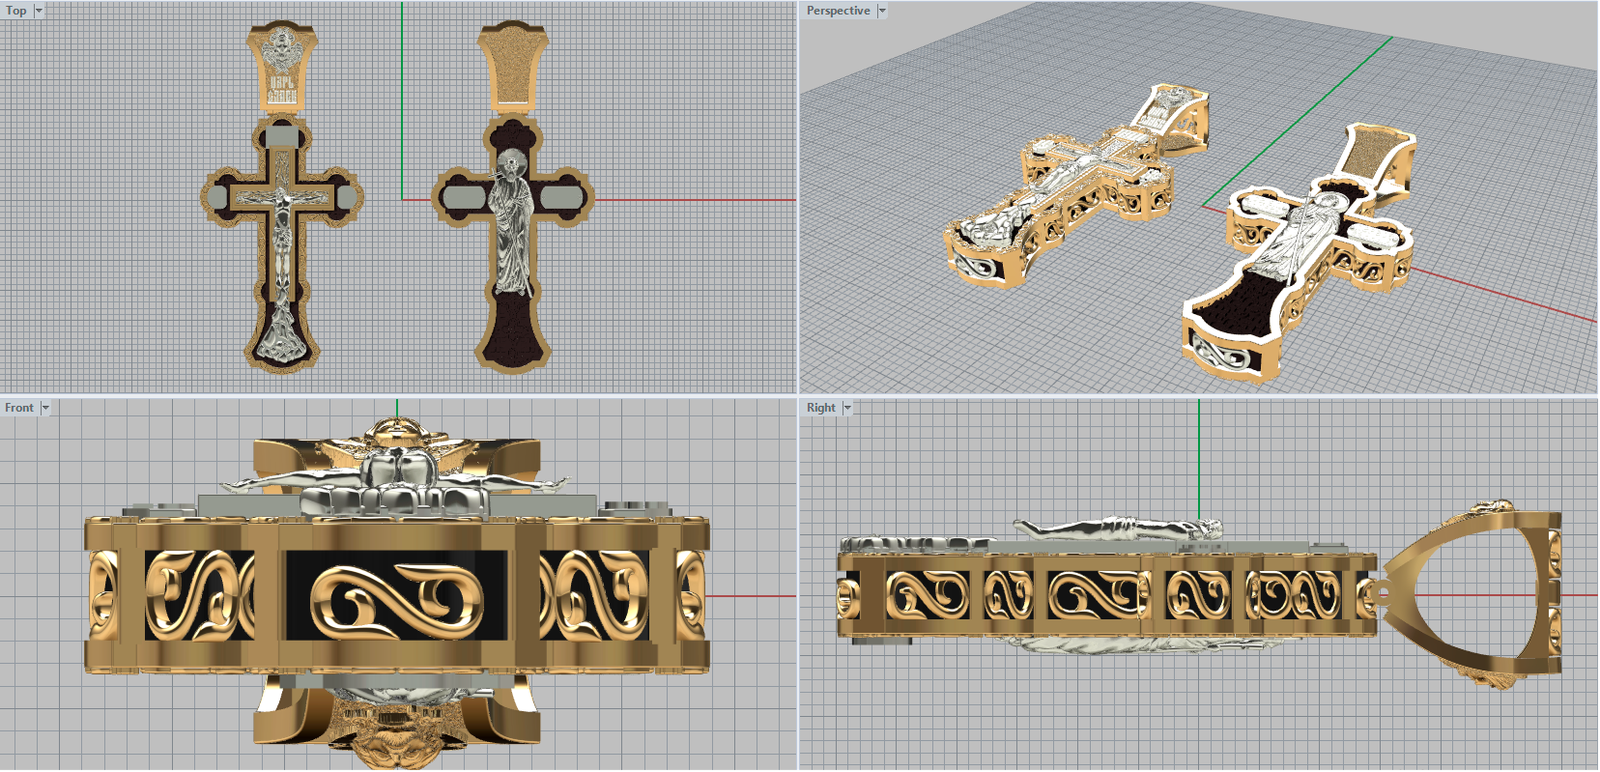This screenshot has height=772, width=1600.
Task: Select the standing saint figure in Top view
Action: [x=512, y=225]
